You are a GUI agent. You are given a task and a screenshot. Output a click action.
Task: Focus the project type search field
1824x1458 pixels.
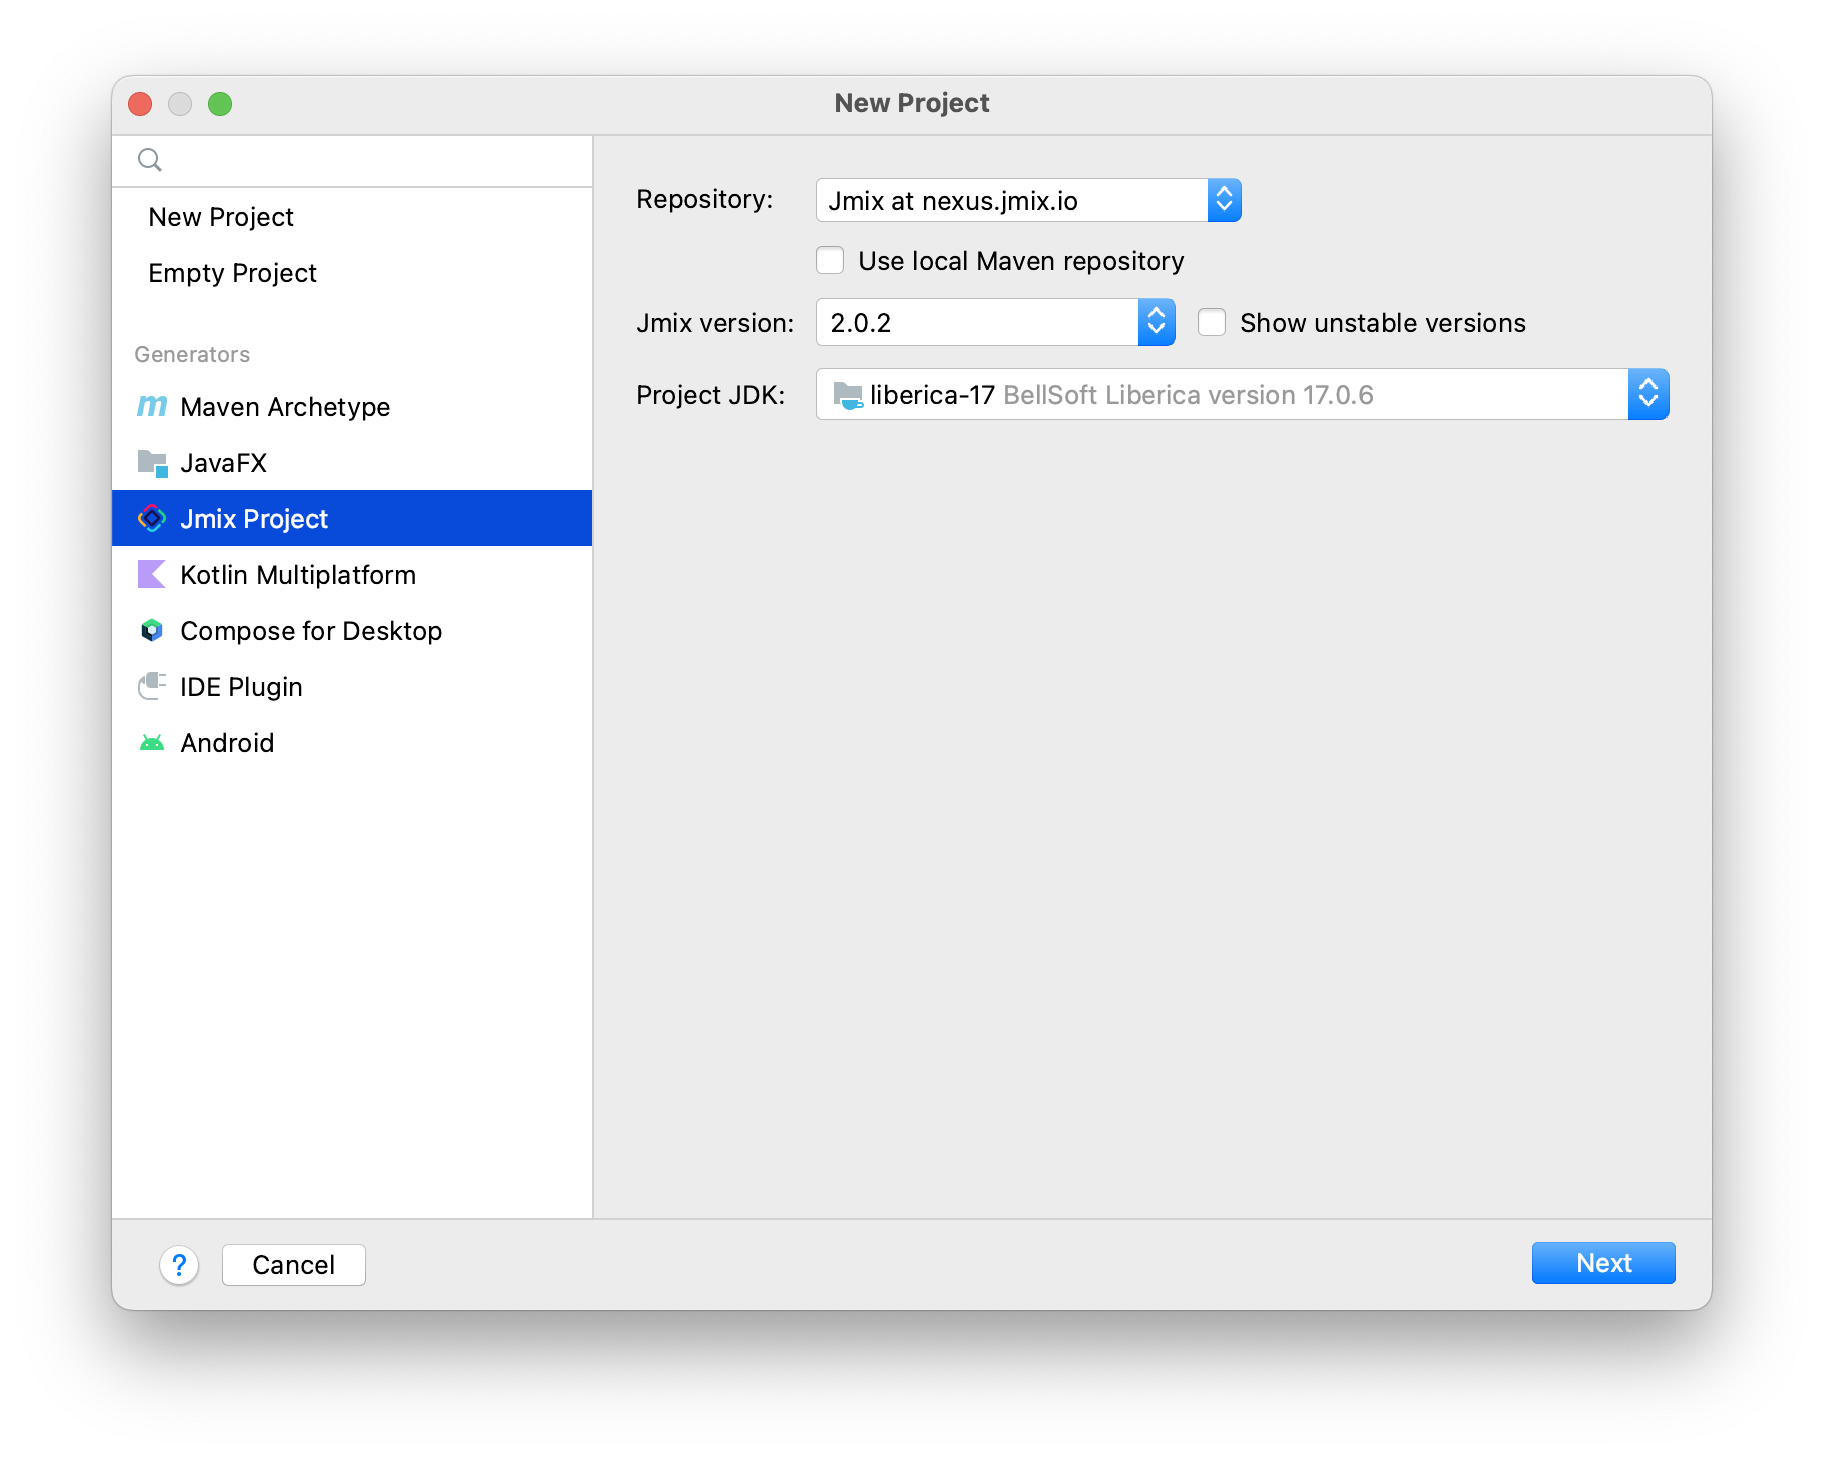coord(352,160)
